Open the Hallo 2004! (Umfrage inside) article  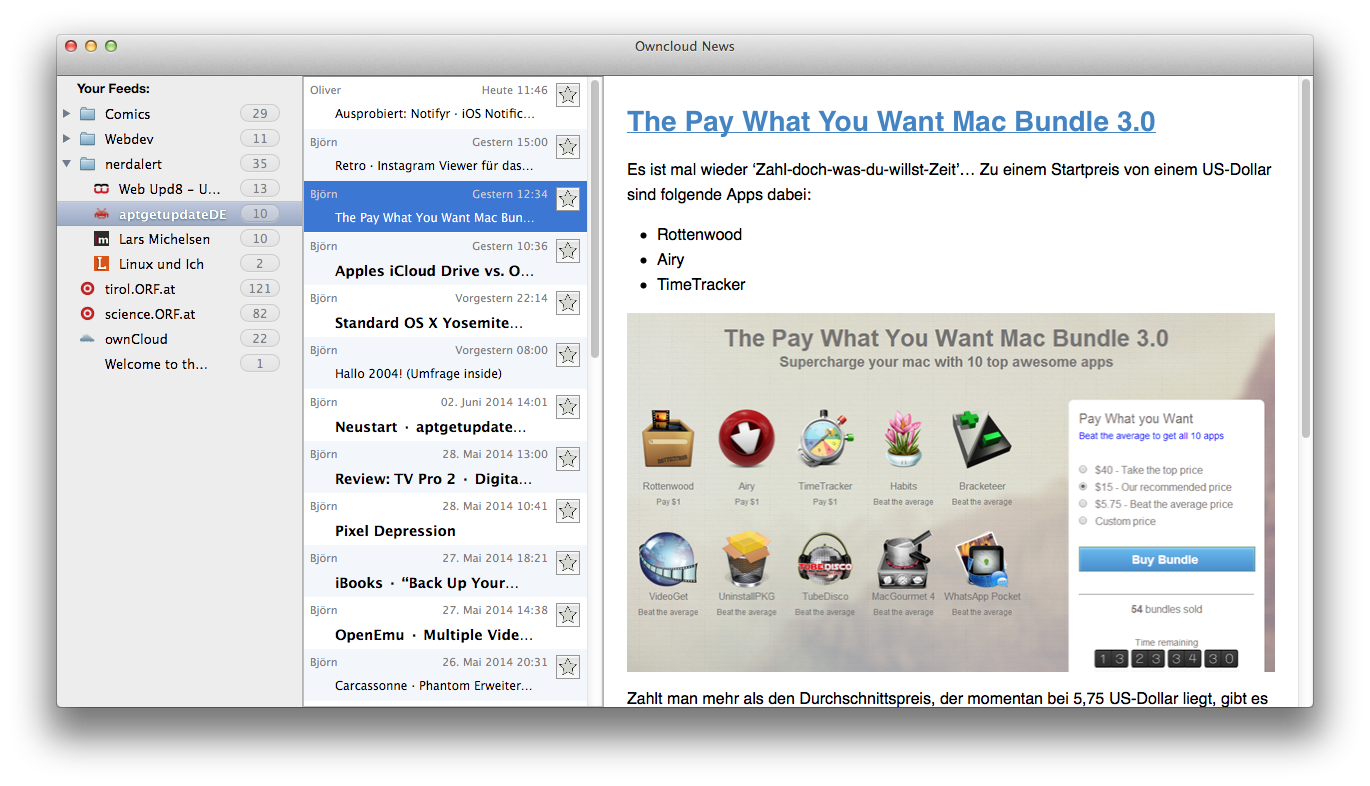(x=445, y=363)
